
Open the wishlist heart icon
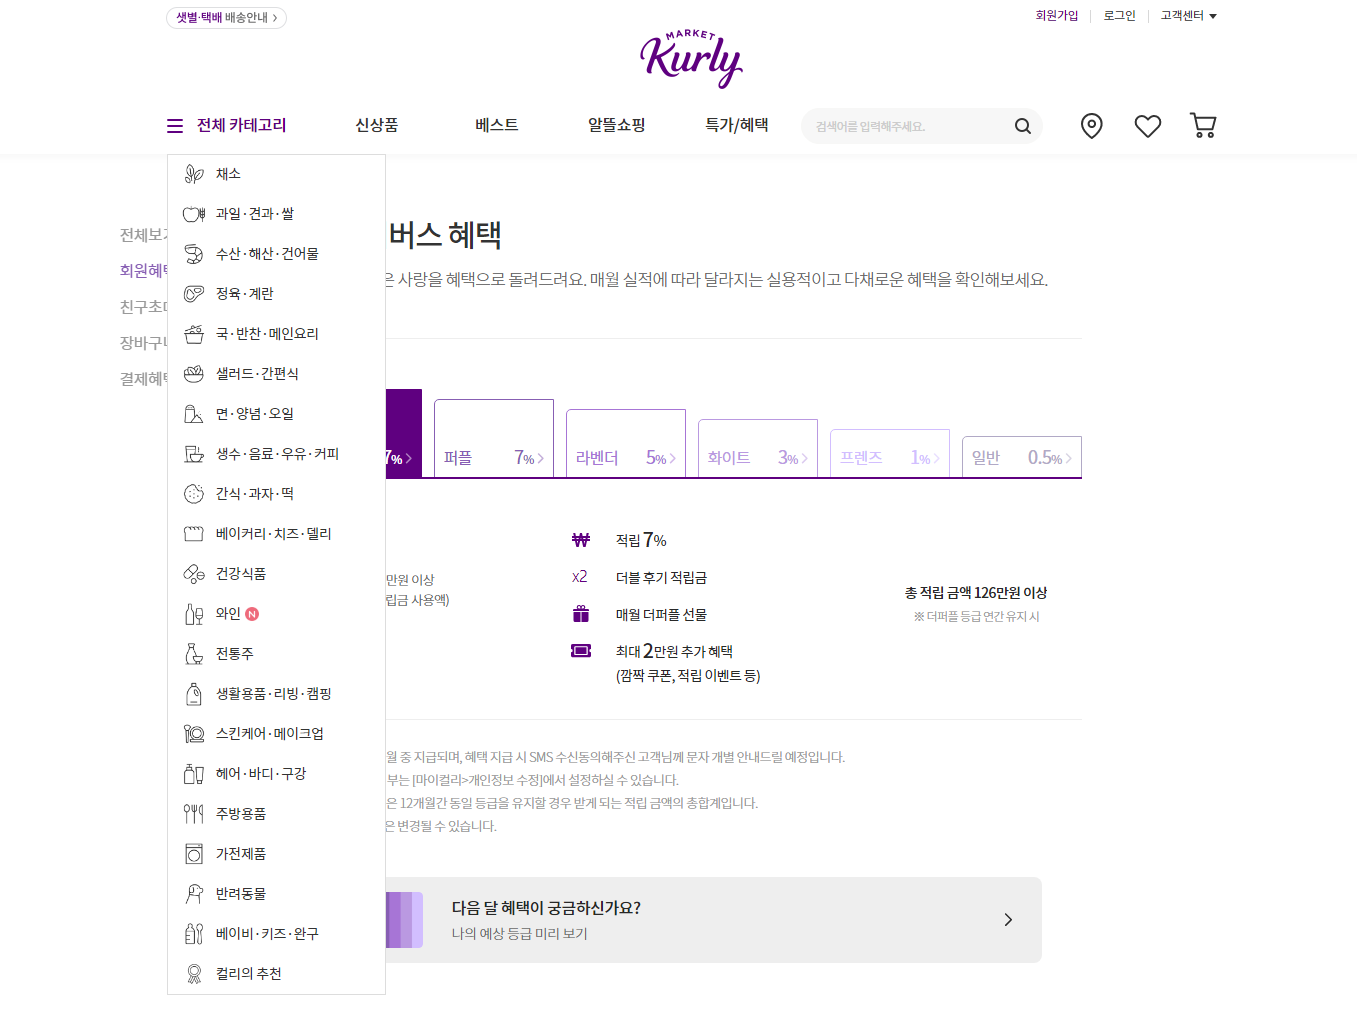[x=1148, y=126]
